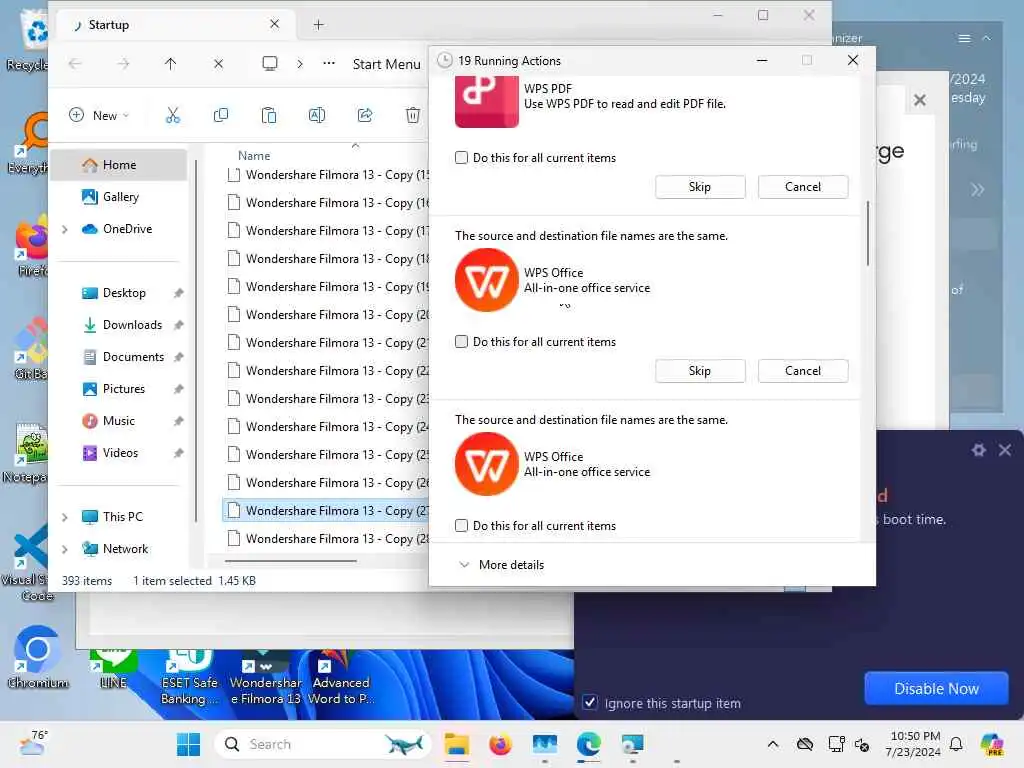Open Visual Studio Code desktop shortcut

pos(26,562)
